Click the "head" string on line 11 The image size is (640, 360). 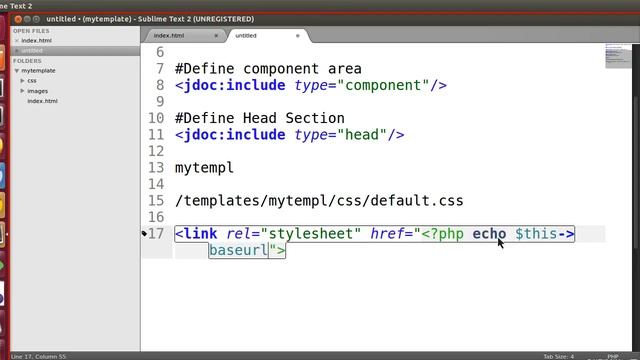click(x=362, y=135)
